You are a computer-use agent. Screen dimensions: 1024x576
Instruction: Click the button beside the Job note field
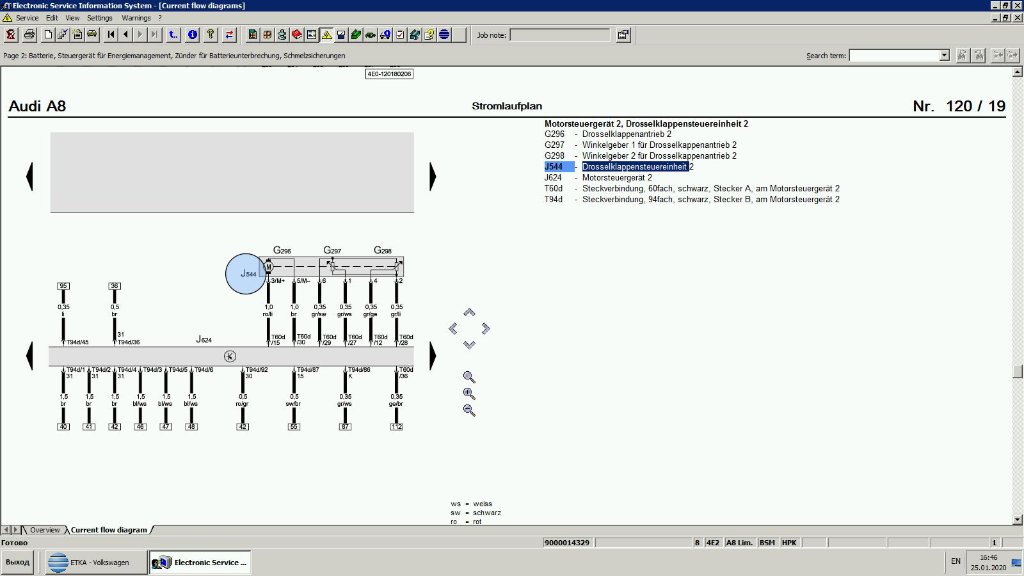coord(623,35)
